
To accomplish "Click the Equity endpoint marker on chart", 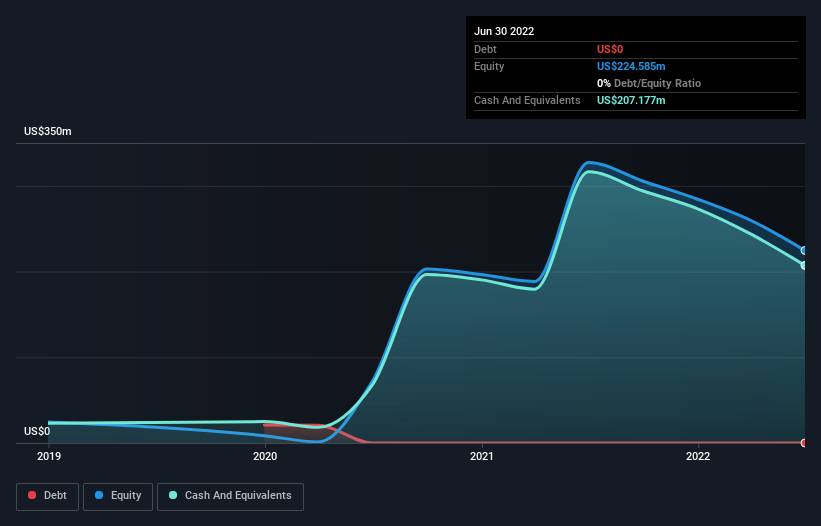I will pyautogui.click(x=804, y=251).
